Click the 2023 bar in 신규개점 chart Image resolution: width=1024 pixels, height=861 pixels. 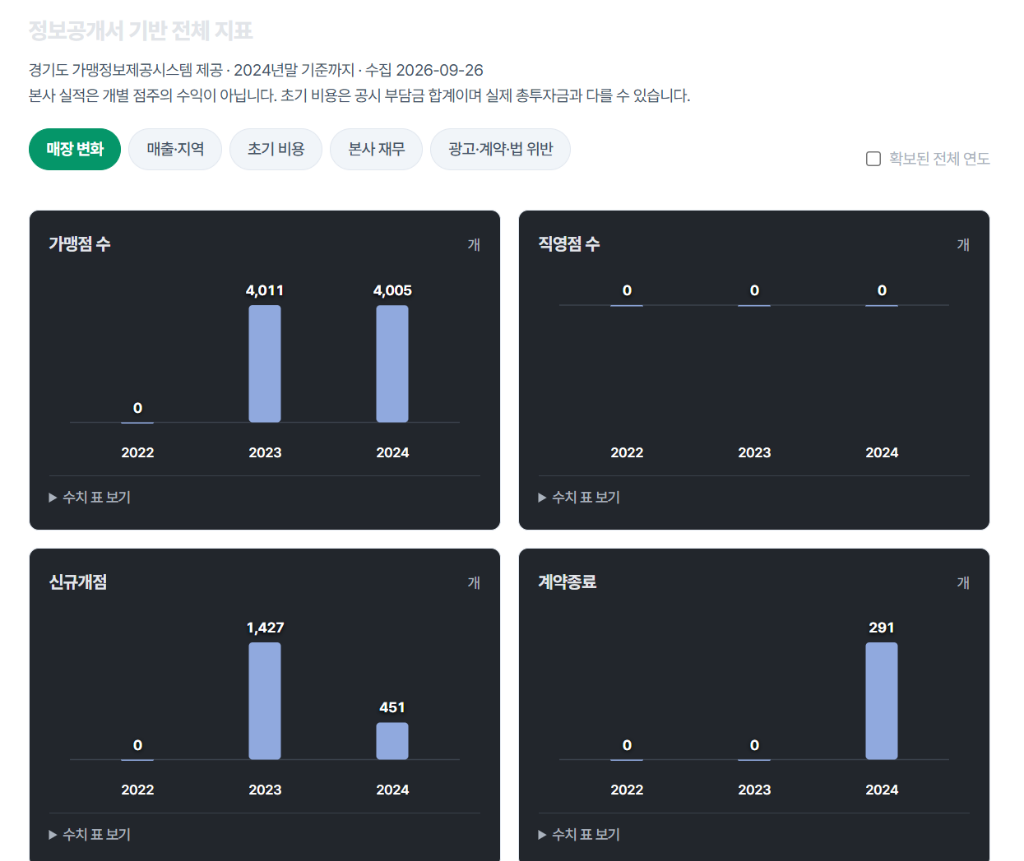(264, 701)
